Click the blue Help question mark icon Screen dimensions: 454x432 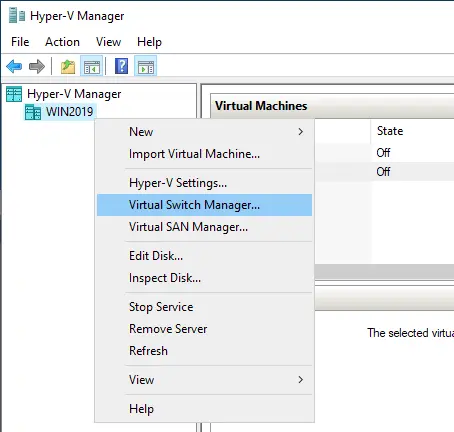(x=122, y=66)
